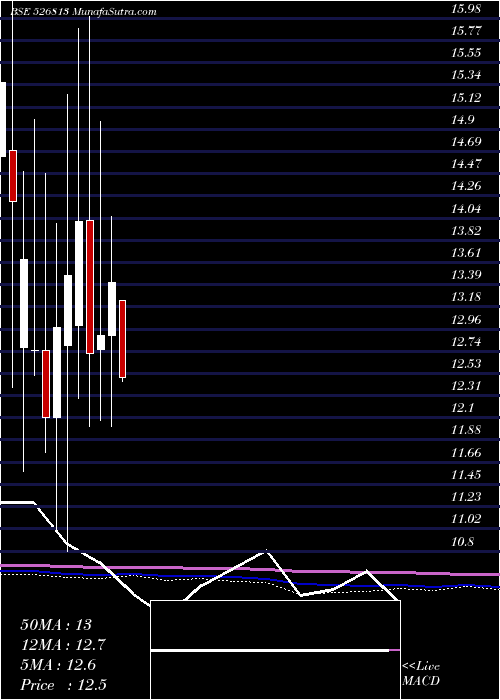Click the tall red candle body below 14.04
Viewport: 500px width, 700px height.
(x=90, y=287)
